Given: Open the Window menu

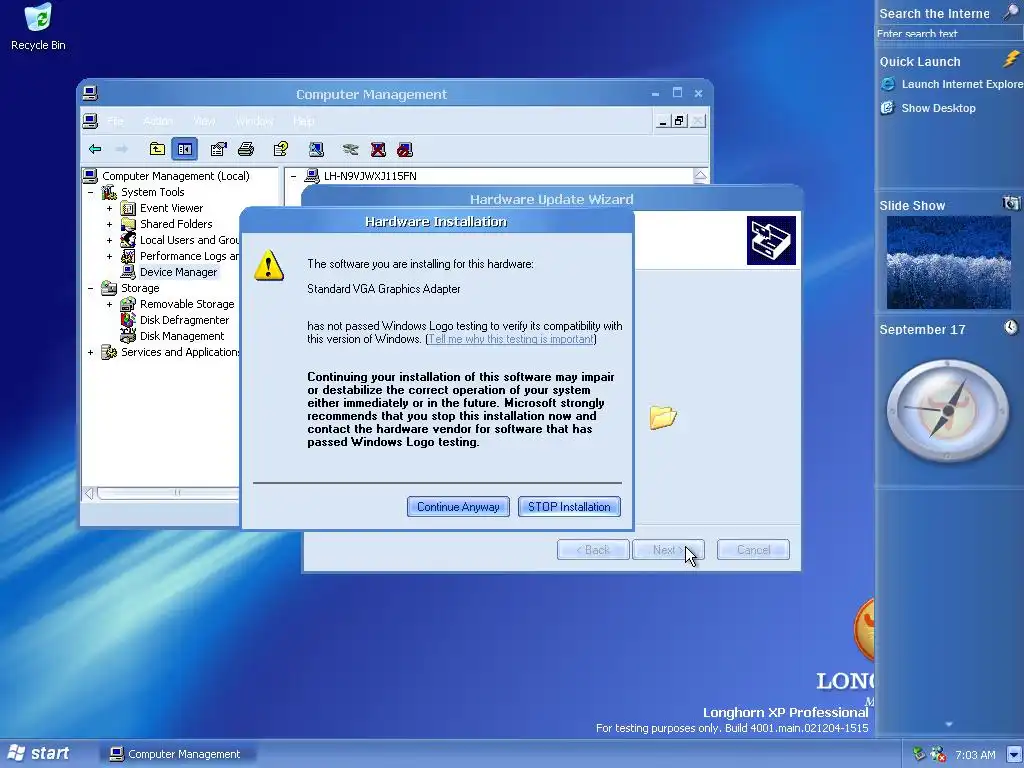Looking at the screenshot, I should [x=254, y=121].
